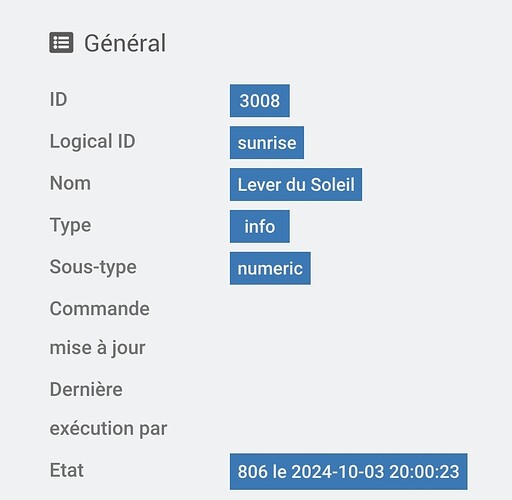The image size is (512, 500).
Task: Click the Nom field label
Action: (x=70, y=183)
